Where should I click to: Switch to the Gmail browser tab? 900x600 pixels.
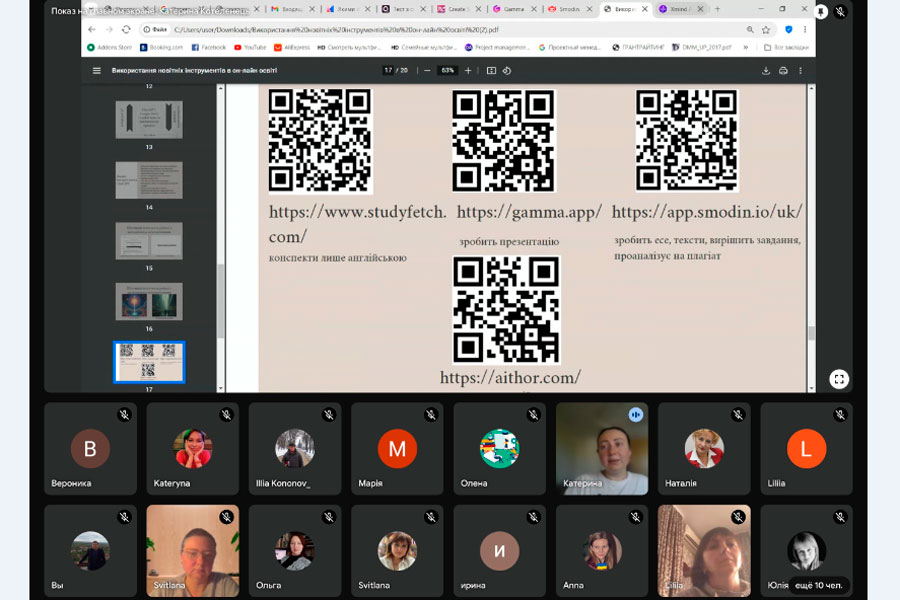292,9
